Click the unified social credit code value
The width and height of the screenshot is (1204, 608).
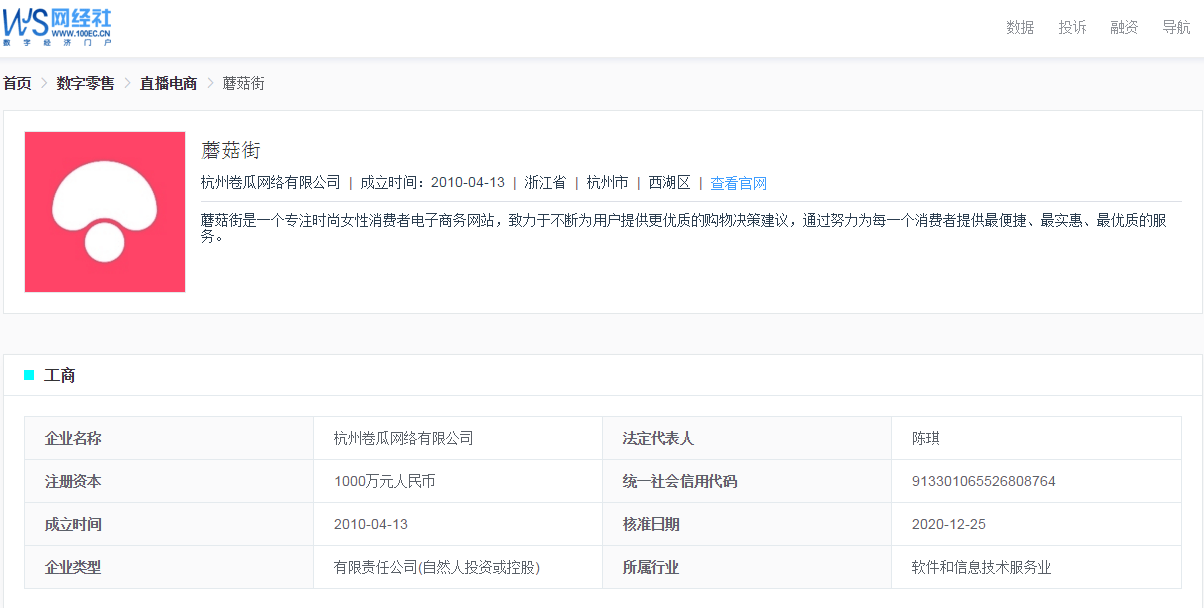pos(983,481)
